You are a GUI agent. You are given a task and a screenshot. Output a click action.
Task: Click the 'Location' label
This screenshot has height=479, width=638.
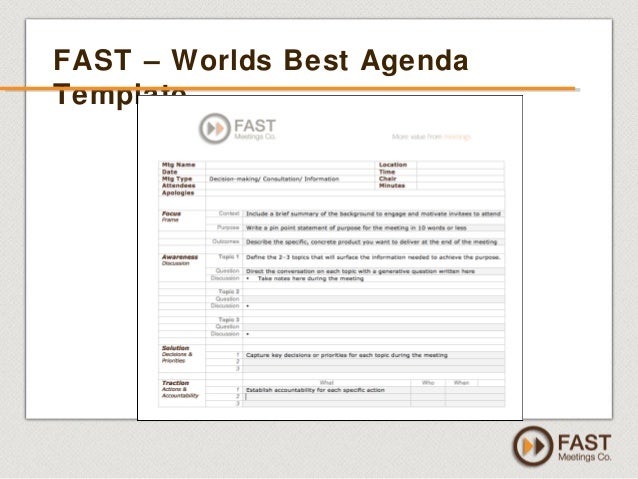(393, 165)
